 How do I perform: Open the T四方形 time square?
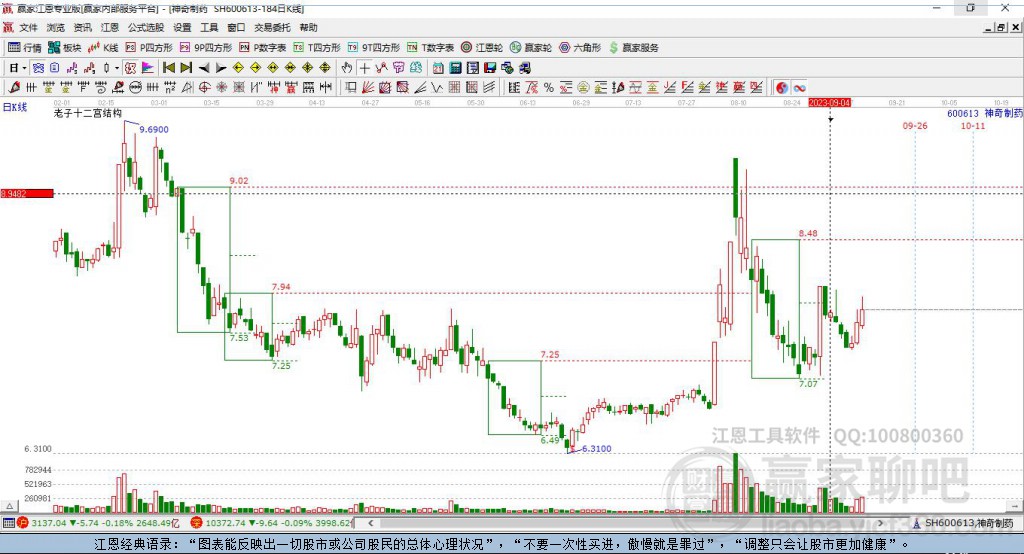(x=317, y=48)
